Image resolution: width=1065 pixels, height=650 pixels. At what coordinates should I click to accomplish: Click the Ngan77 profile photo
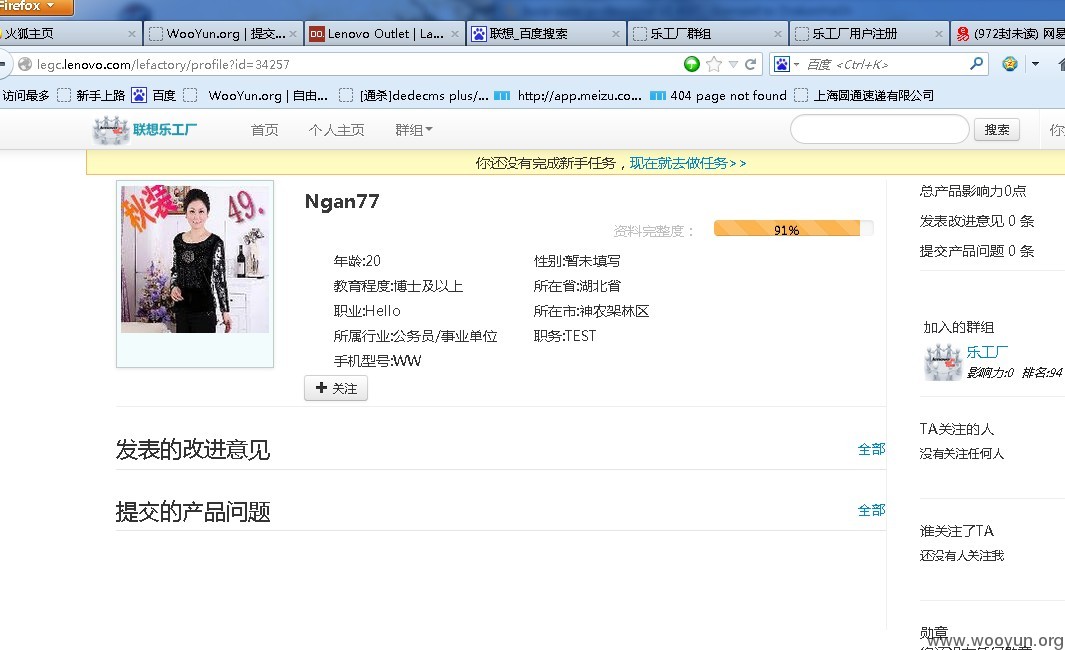(195, 259)
